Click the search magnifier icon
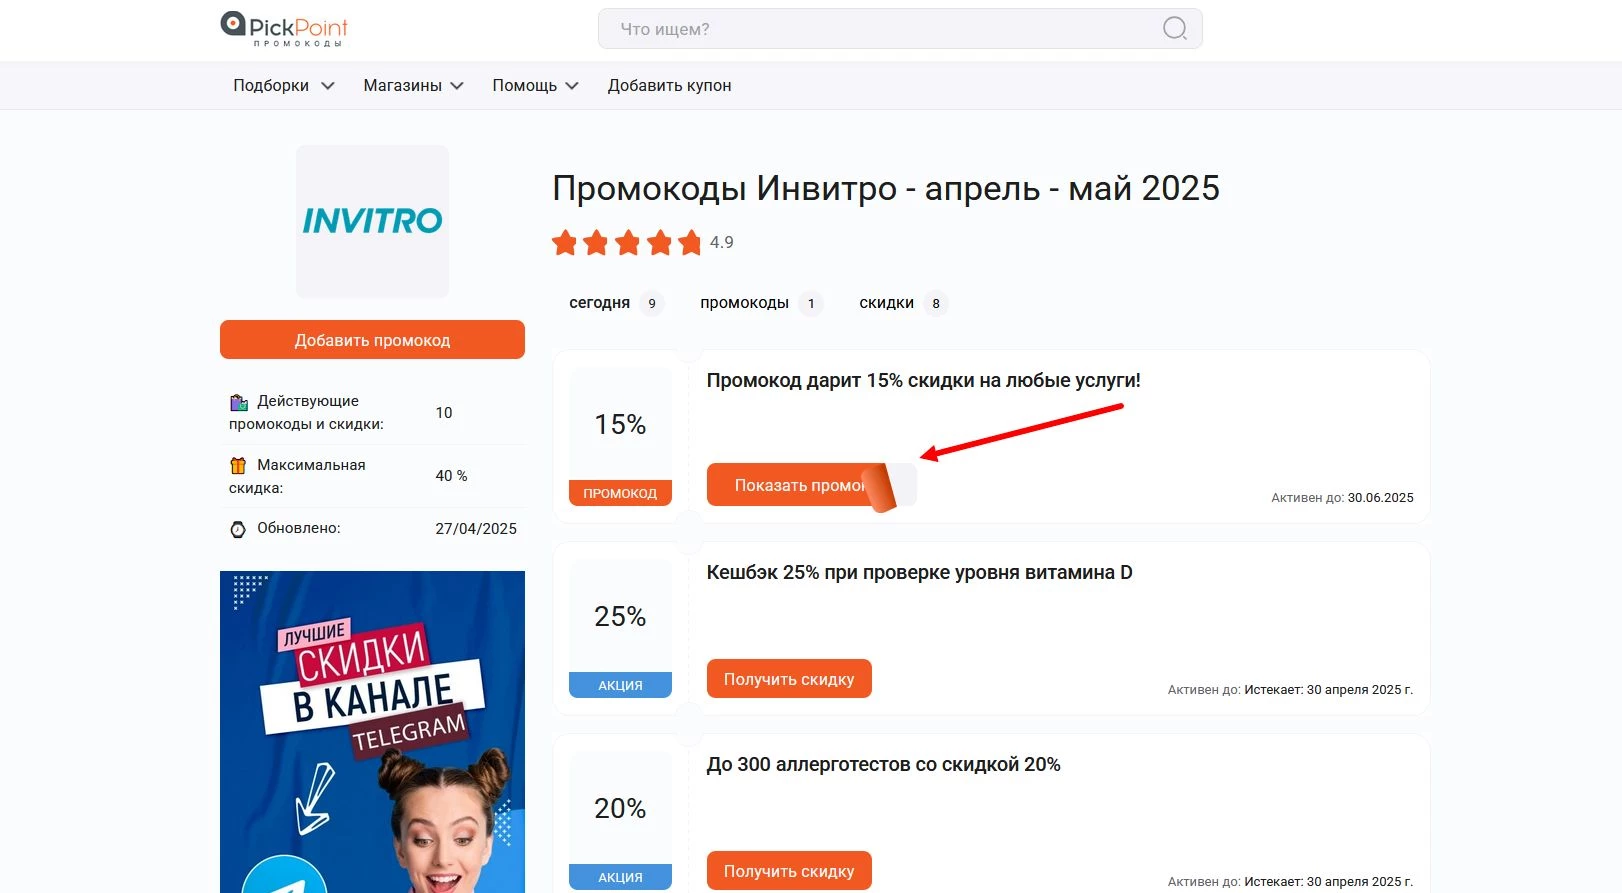Image resolution: width=1622 pixels, height=893 pixels. (x=1175, y=29)
